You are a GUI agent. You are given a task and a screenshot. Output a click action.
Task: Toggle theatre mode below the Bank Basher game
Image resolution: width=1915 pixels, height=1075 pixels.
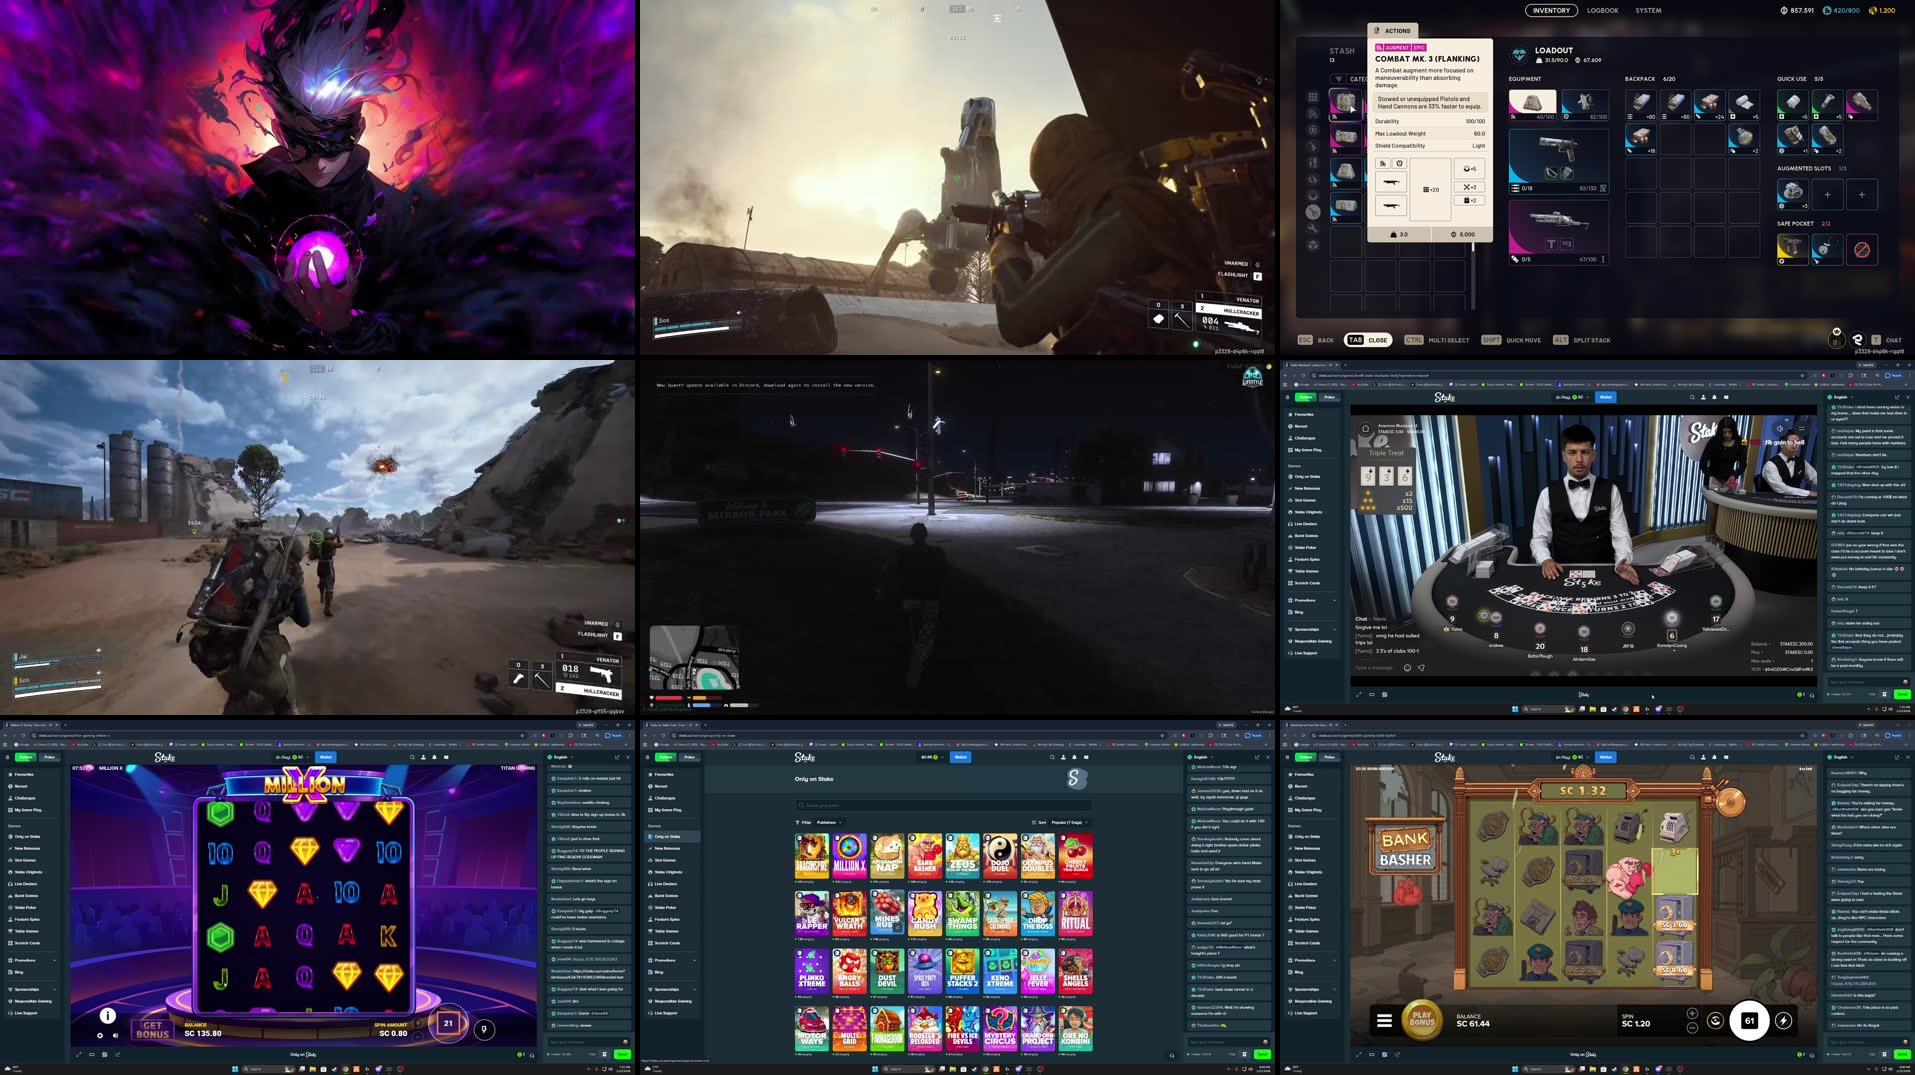pyautogui.click(x=1371, y=1055)
